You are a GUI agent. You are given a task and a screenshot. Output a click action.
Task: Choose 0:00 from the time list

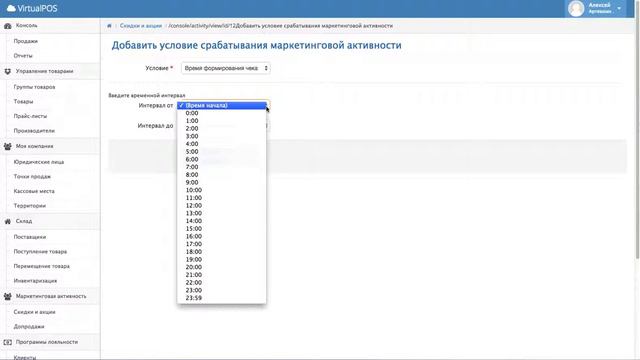click(222, 113)
